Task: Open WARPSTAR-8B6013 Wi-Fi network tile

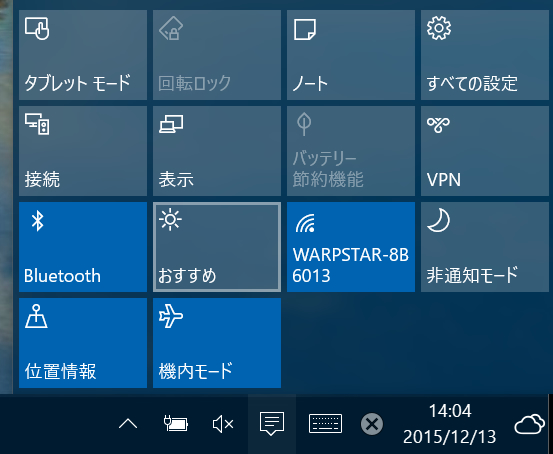Action: (x=351, y=247)
